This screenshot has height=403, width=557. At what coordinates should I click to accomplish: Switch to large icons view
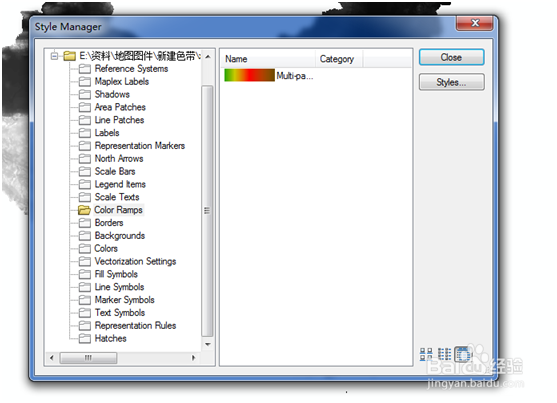(x=426, y=354)
